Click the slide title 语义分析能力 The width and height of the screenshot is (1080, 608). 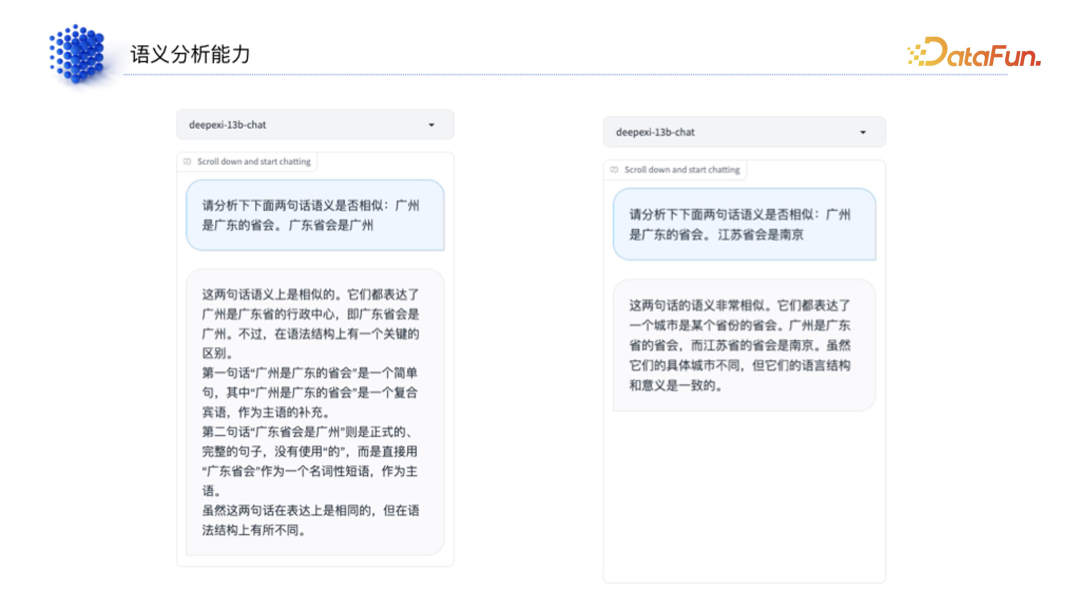point(190,54)
